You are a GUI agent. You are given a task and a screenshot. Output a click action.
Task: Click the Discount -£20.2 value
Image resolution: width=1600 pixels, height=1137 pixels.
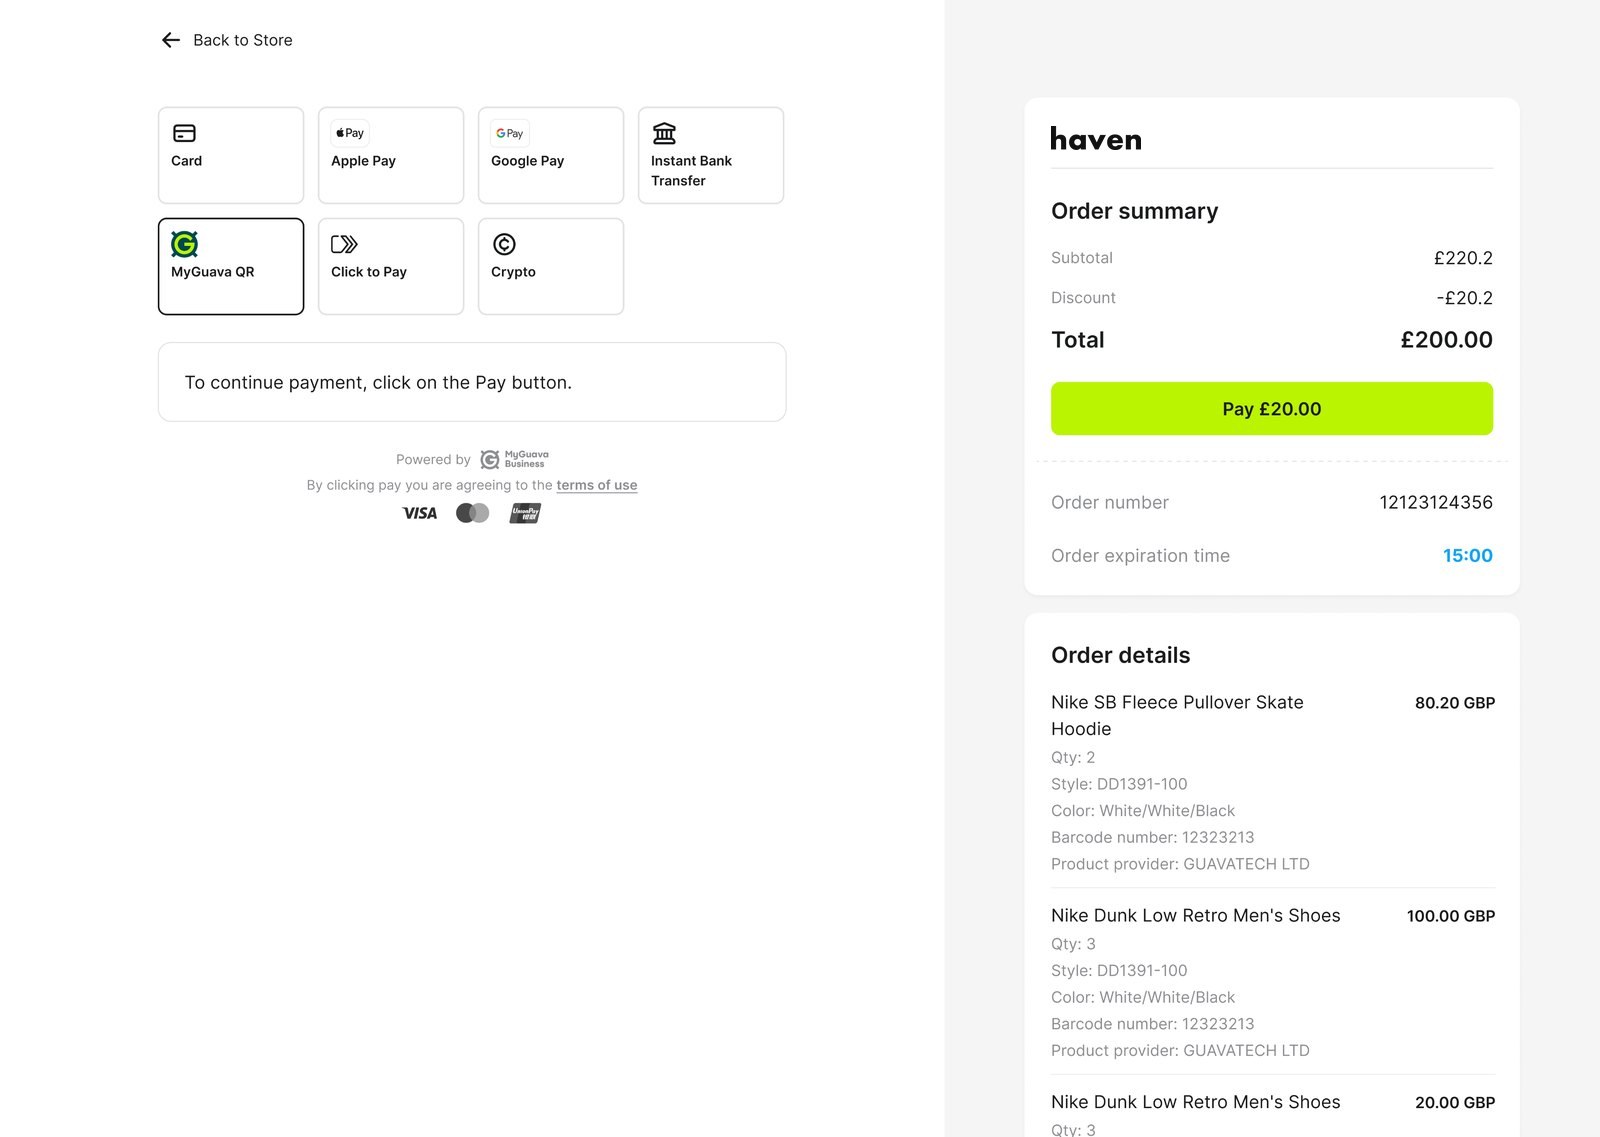(1465, 298)
